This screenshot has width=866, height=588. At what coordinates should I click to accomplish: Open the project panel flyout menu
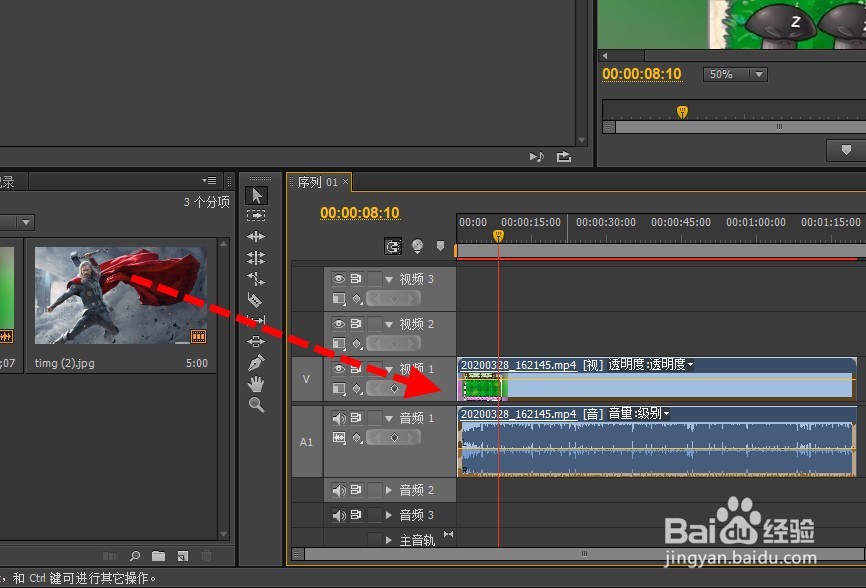click(209, 181)
